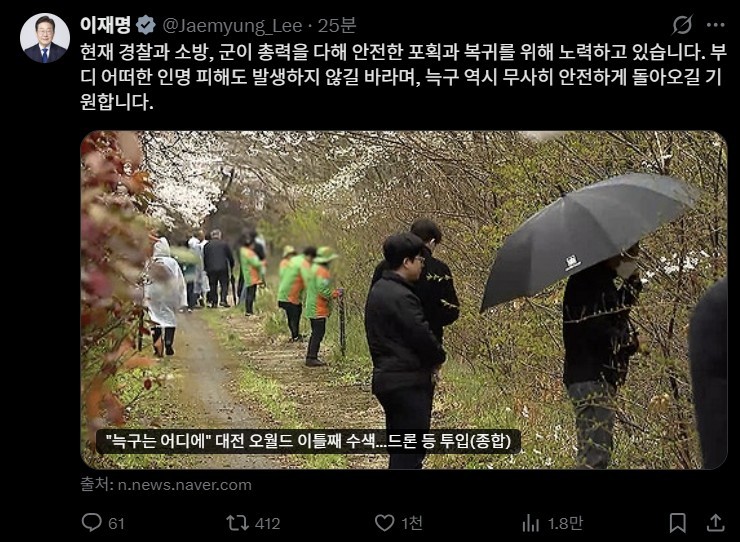Screen dimensions: 740x542
Task: Click the 412 reposts count
Action: pos(268,524)
